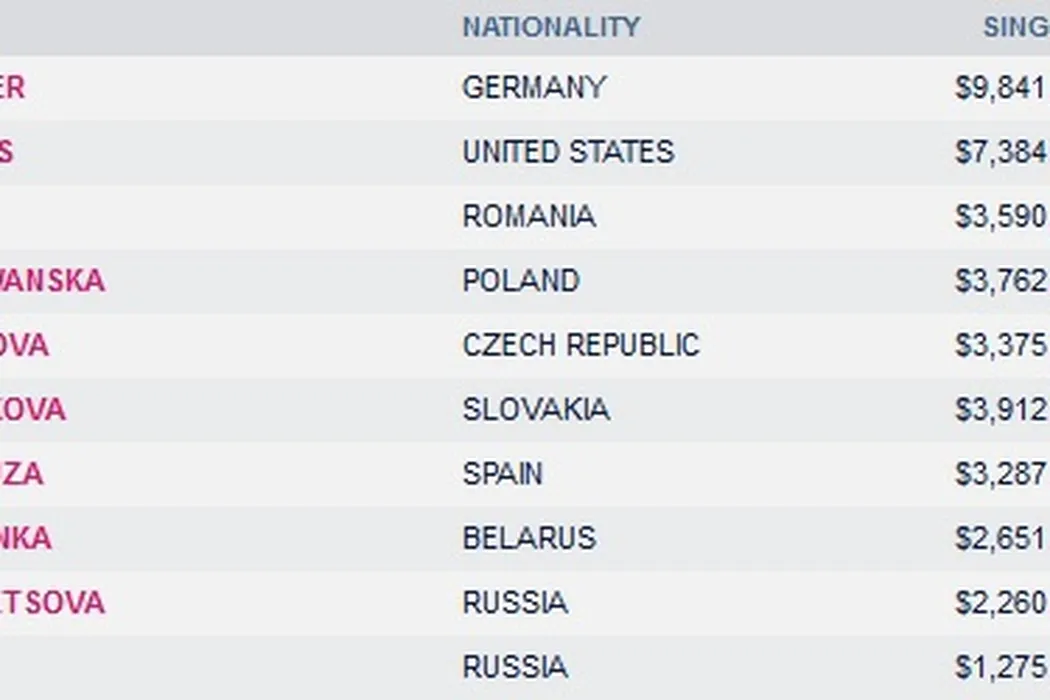
Task: Open the player name ending in WANSKA
Action: [x=51, y=281]
